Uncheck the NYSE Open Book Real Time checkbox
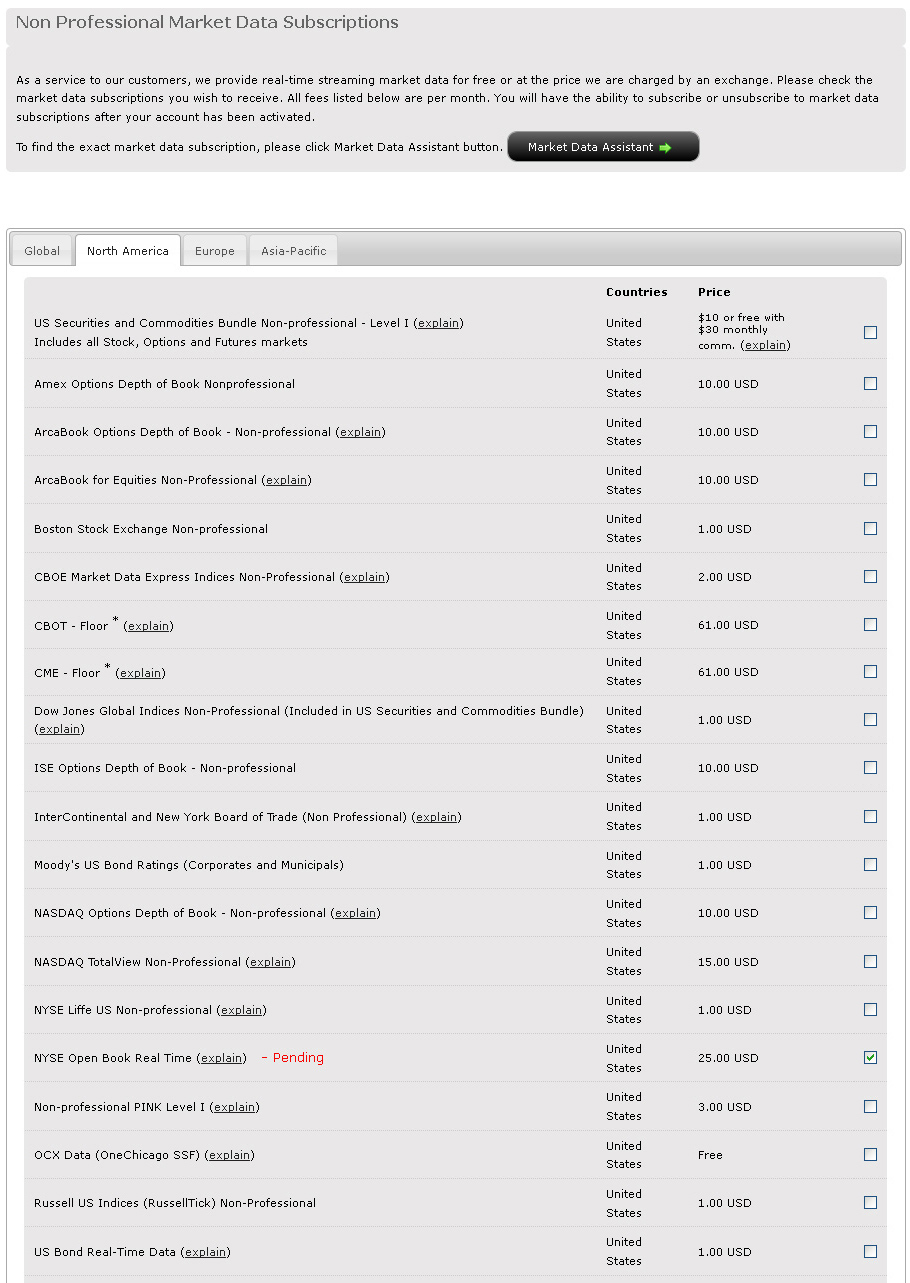 click(x=870, y=1058)
